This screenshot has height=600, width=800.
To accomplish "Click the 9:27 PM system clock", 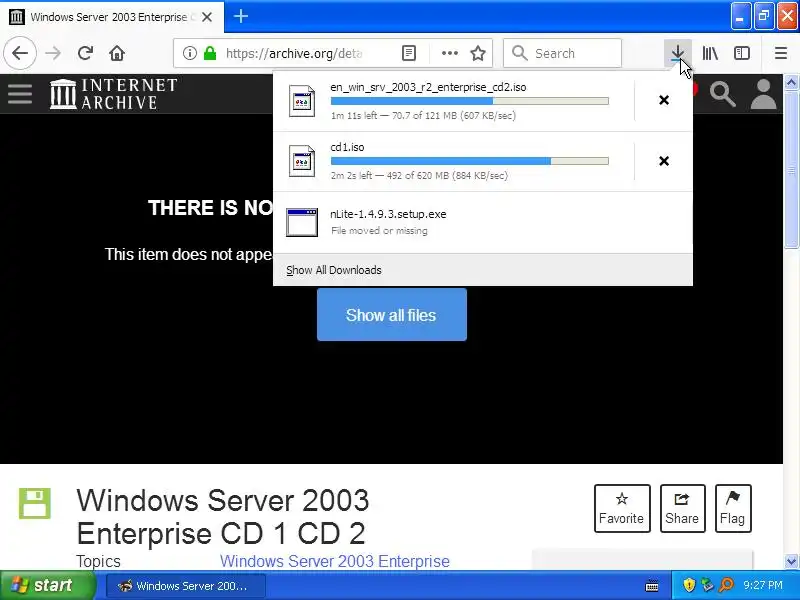I will click(x=763, y=585).
